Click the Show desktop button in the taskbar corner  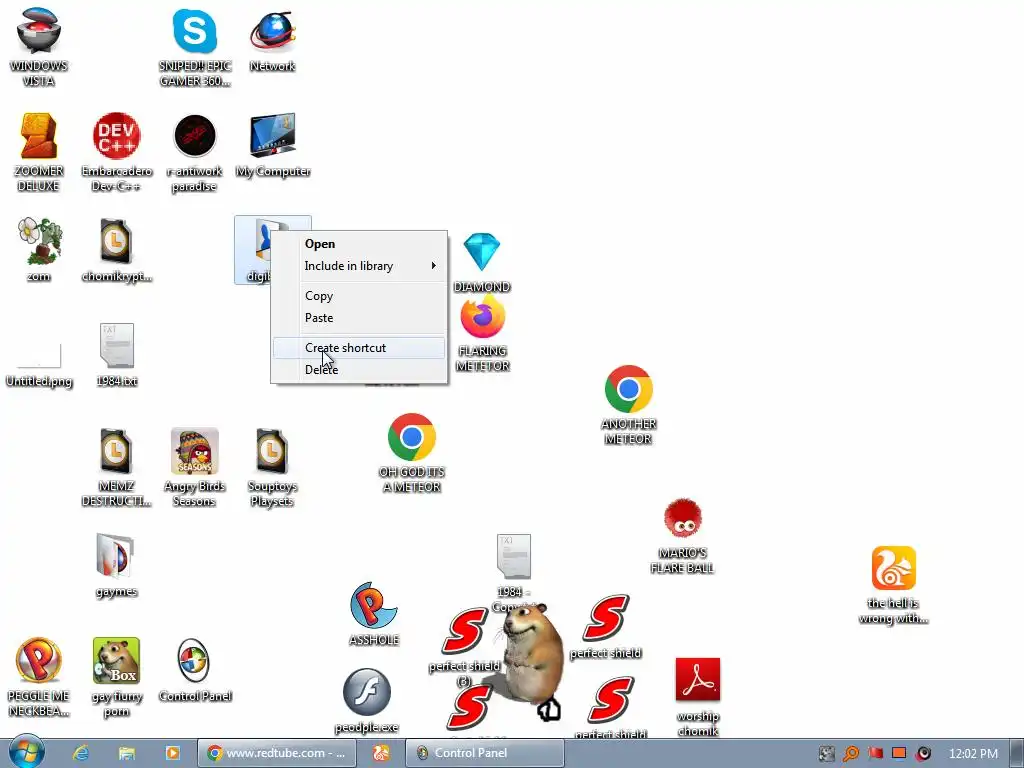coord(1017,753)
